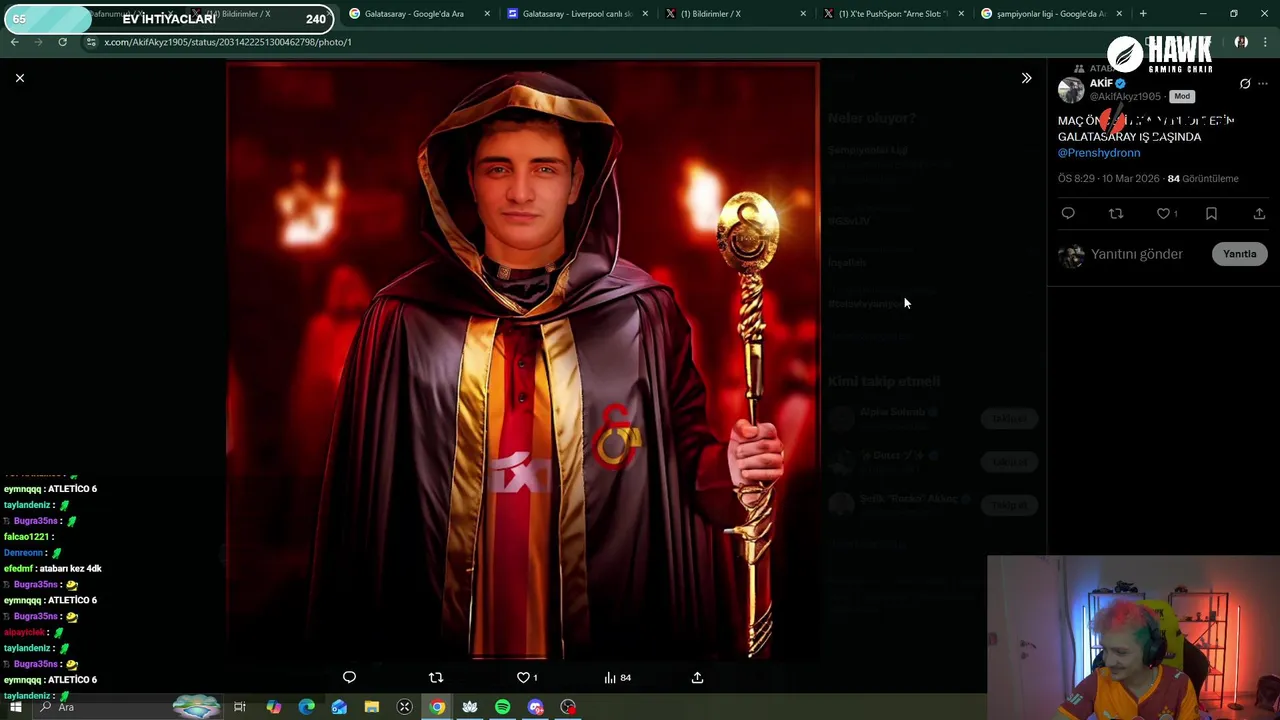
Task: Open the Windows Start menu
Action: [15, 707]
